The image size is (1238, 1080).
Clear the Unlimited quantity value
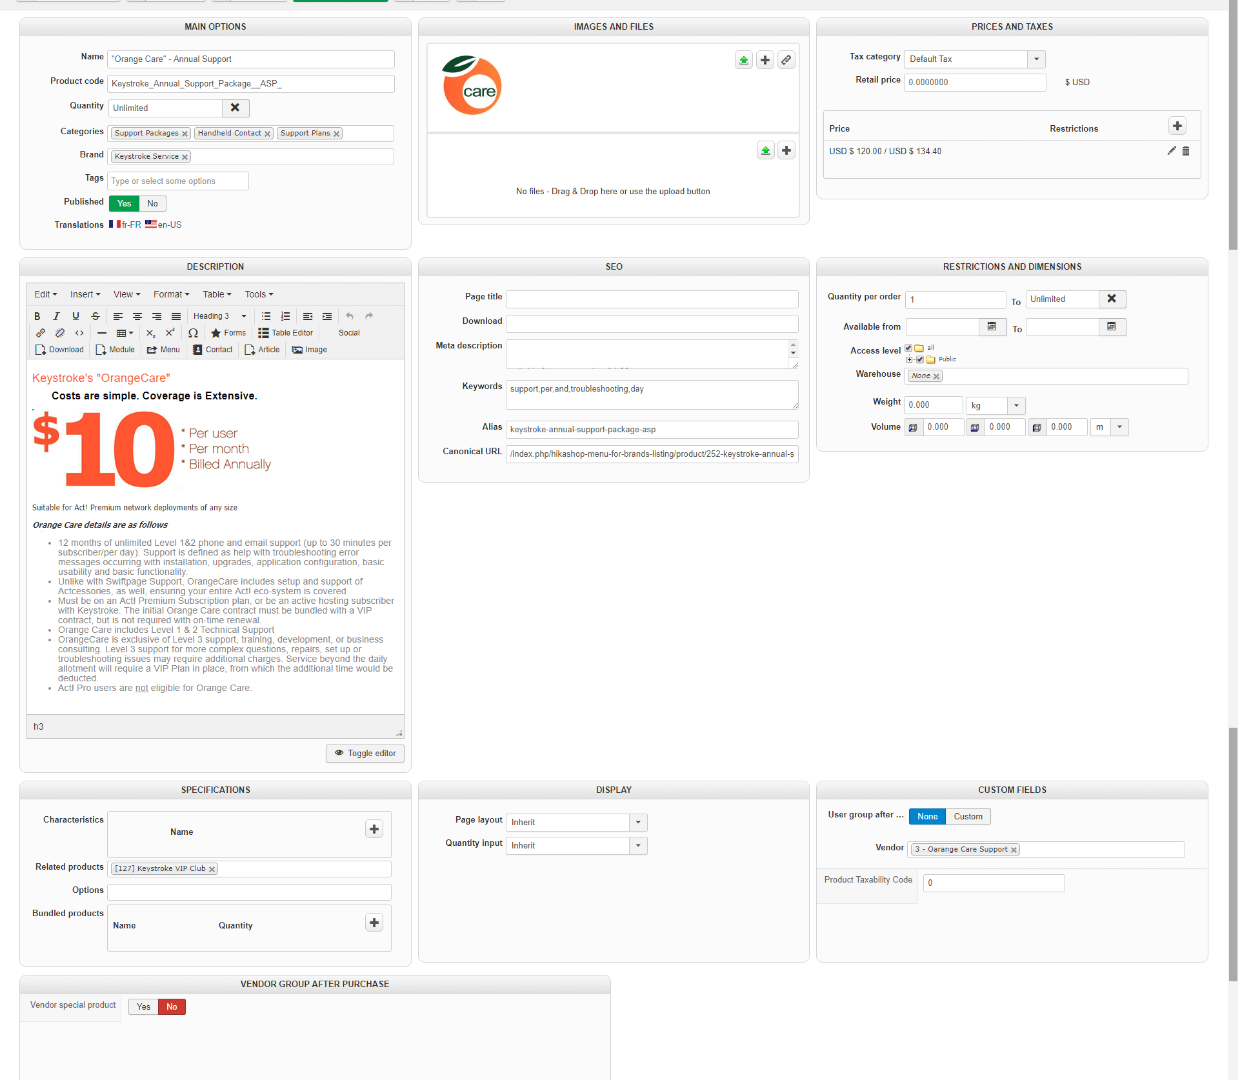[x=235, y=108]
